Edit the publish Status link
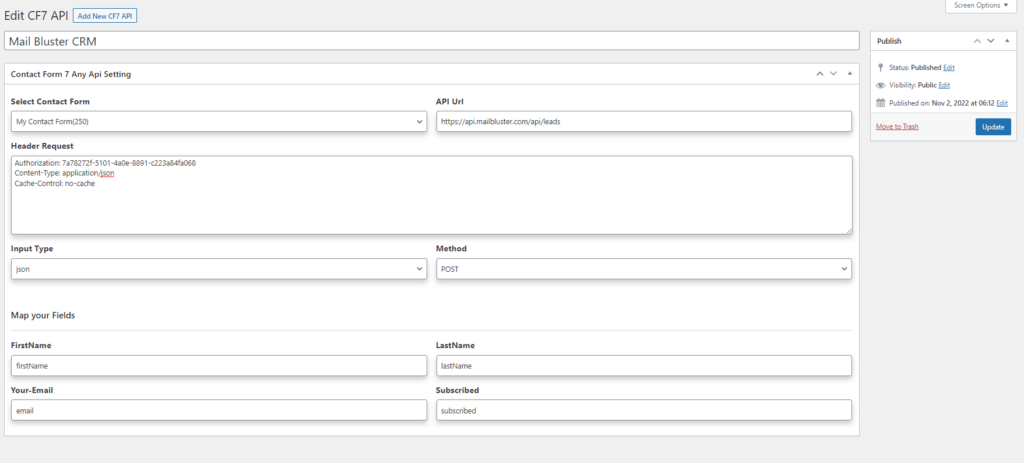 [x=949, y=67]
